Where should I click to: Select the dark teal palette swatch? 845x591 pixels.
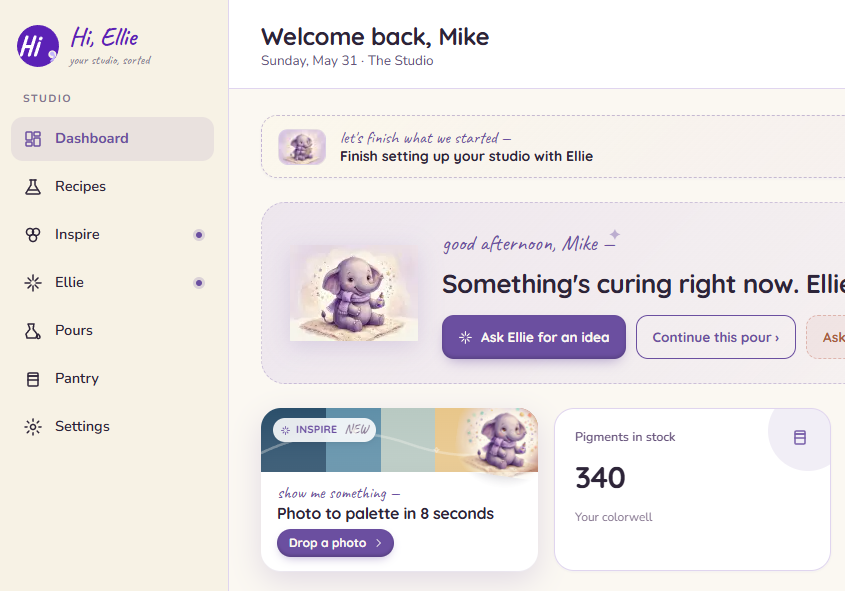coord(294,440)
